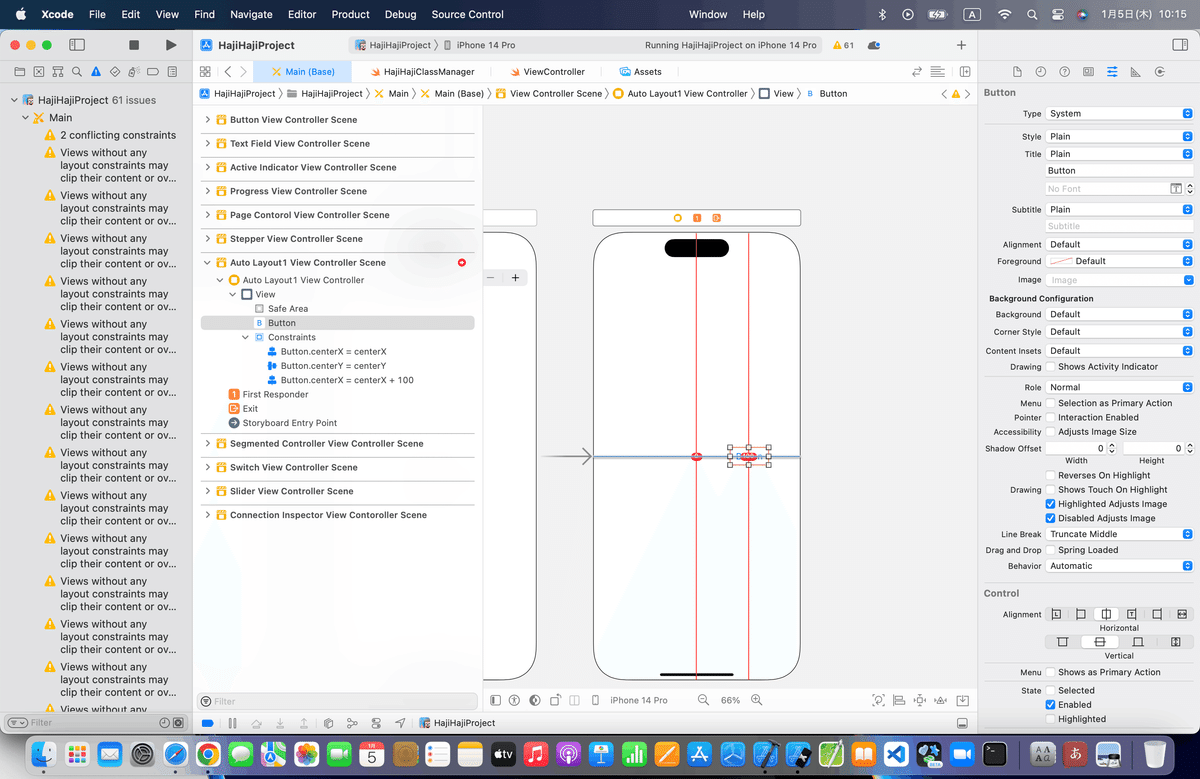Screen dimensions: 1200x779
Task: Hide the navigator sidebar
Action: tap(77, 45)
